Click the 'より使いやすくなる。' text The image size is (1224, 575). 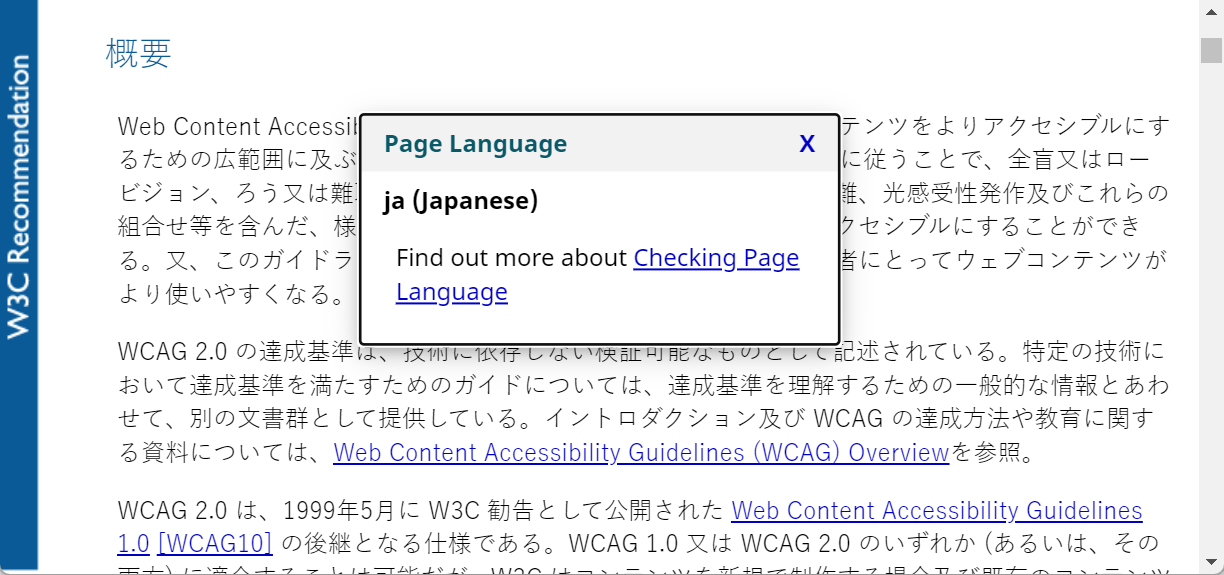pyautogui.click(x=231, y=296)
